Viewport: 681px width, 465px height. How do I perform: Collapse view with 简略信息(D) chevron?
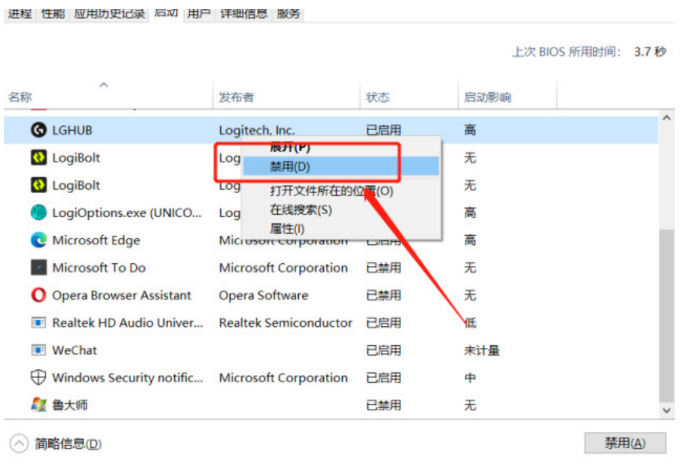pos(18,443)
